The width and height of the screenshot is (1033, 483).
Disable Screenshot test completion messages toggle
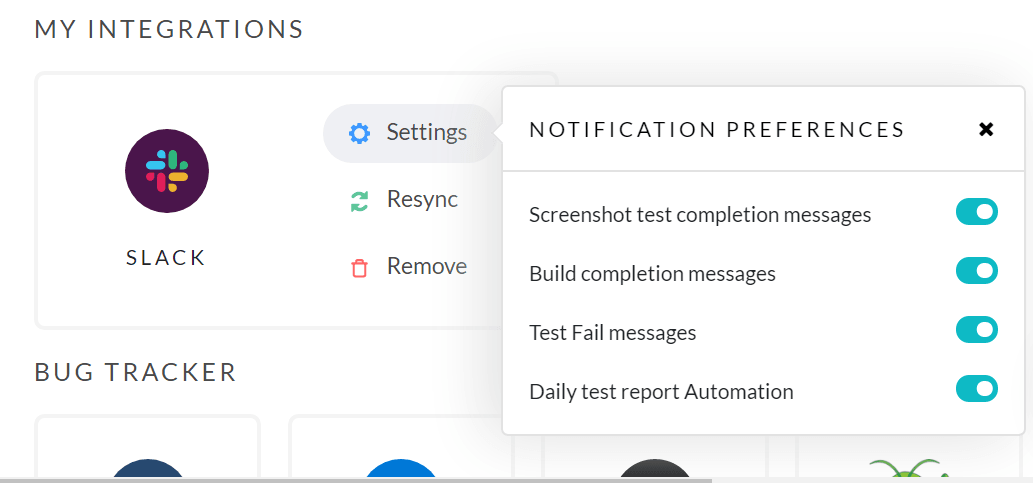click(x=976, y=212)
